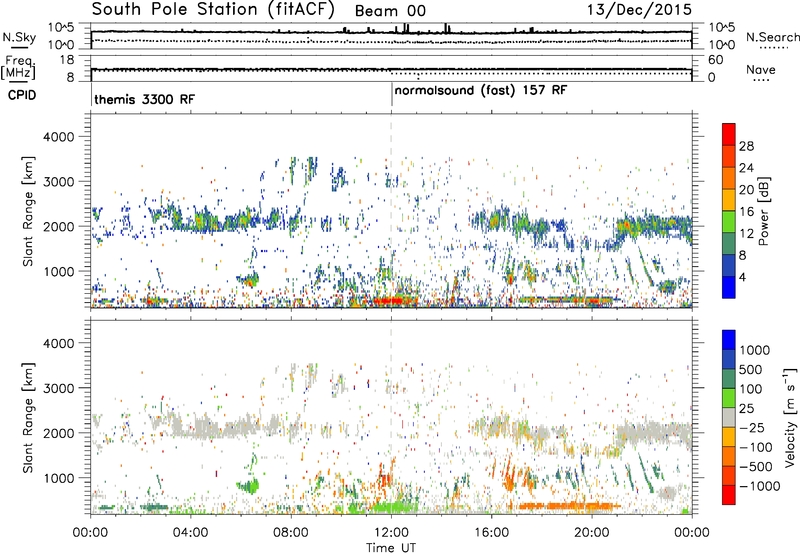
Task: Click the dashed 12:00 marker in power panel
Action: (x=391, y=211)
